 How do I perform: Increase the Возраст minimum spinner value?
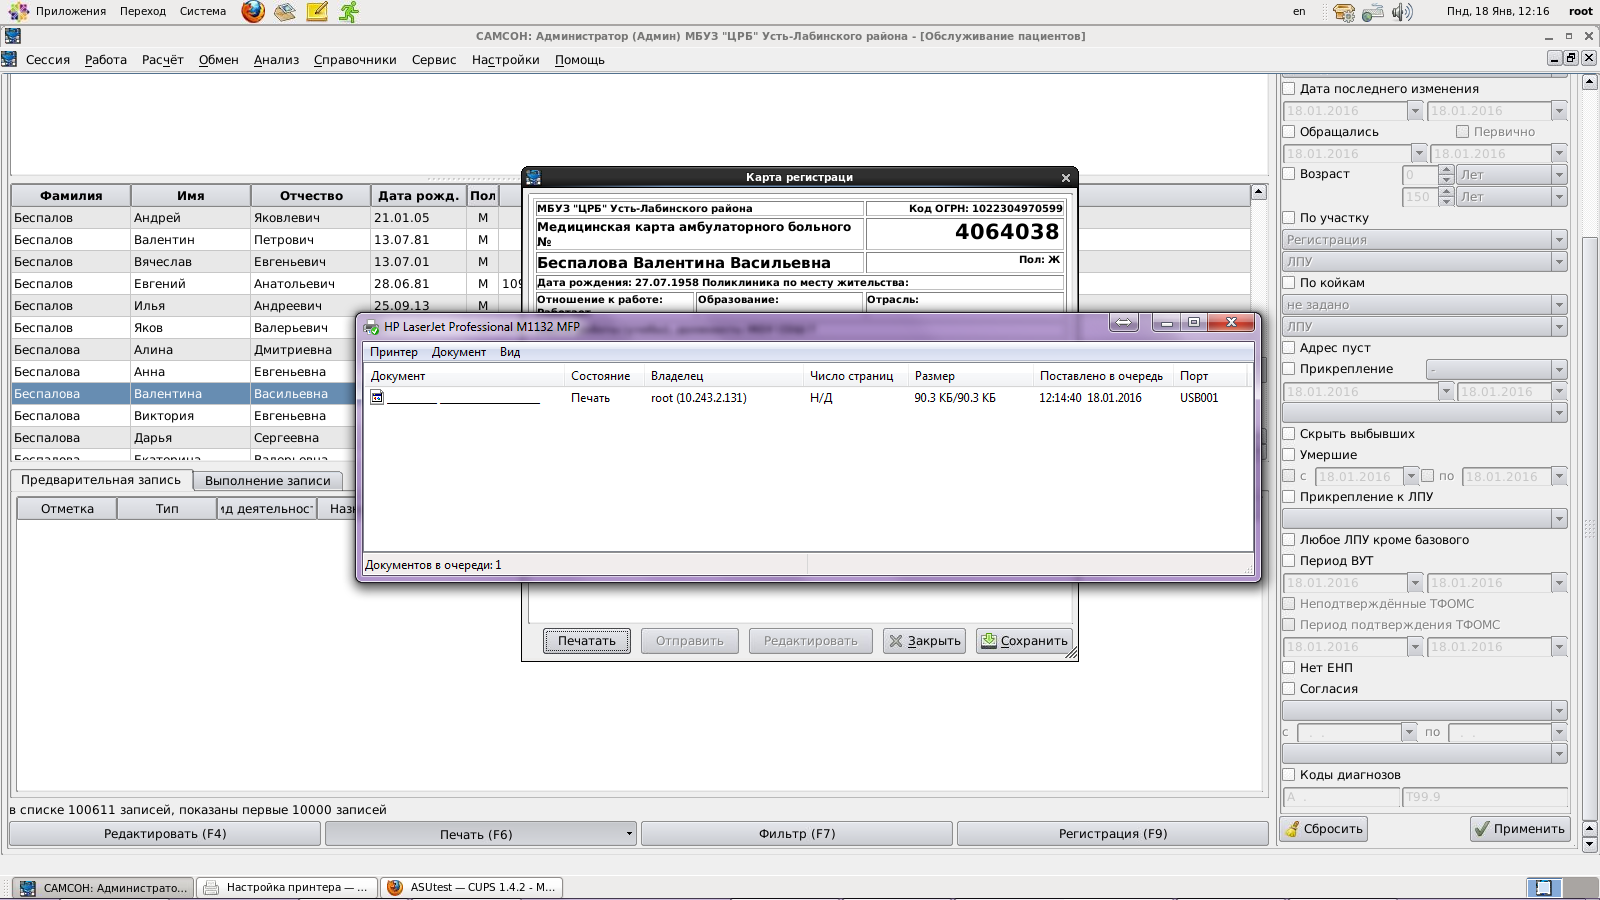coord(1446,170)
